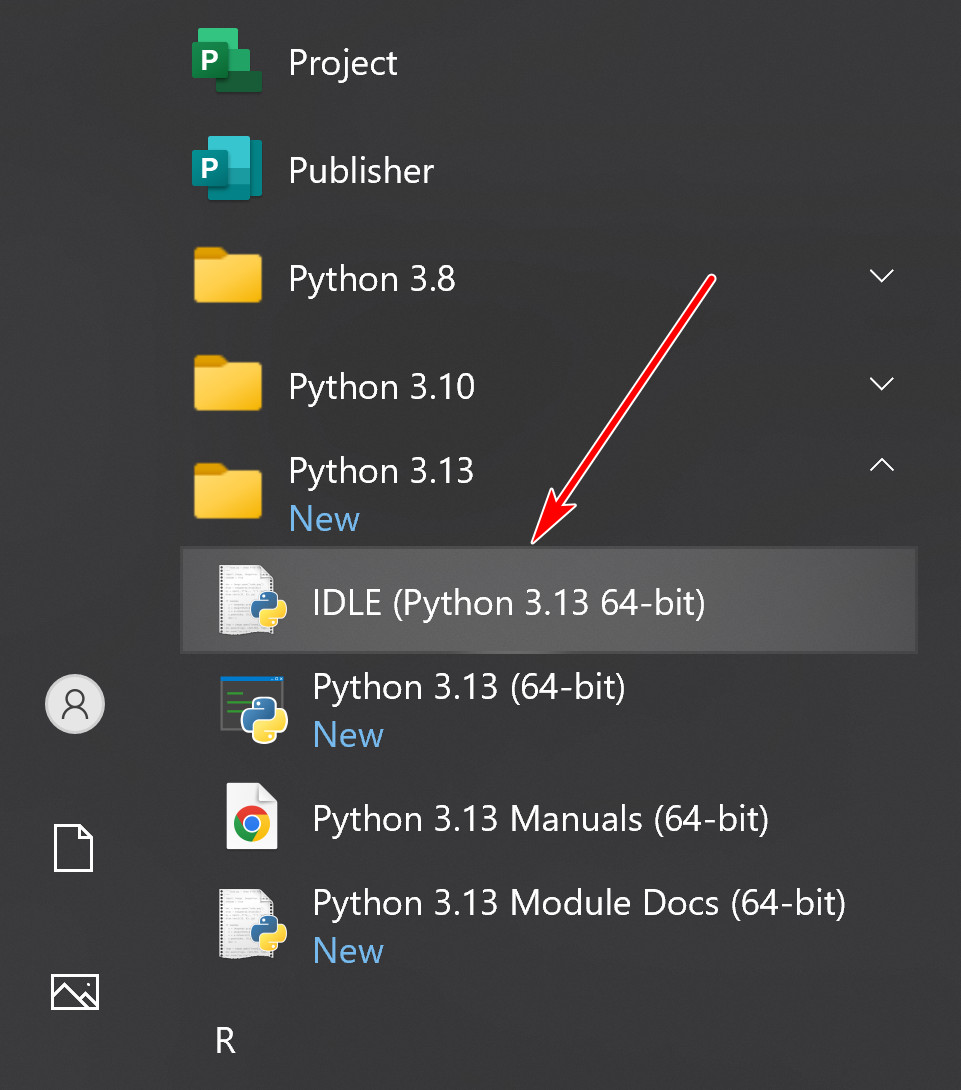The height and width of the screenshot is (1090, 961).
Task: Click the Python 3.13 (64-bit) console icon
Action: click(x=253, y=709)
